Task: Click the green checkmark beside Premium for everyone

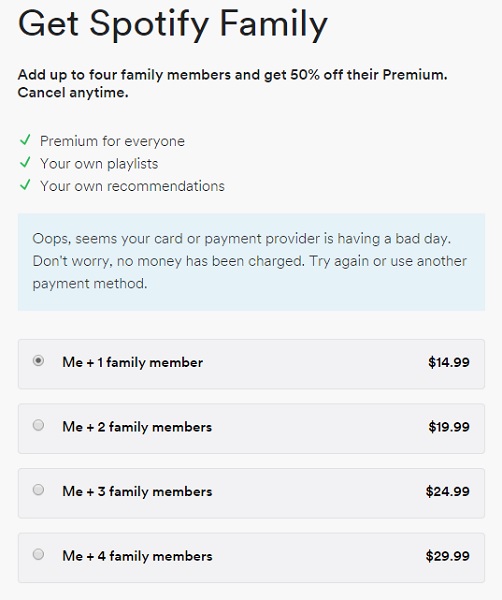Action: click(x=25, y=140)
